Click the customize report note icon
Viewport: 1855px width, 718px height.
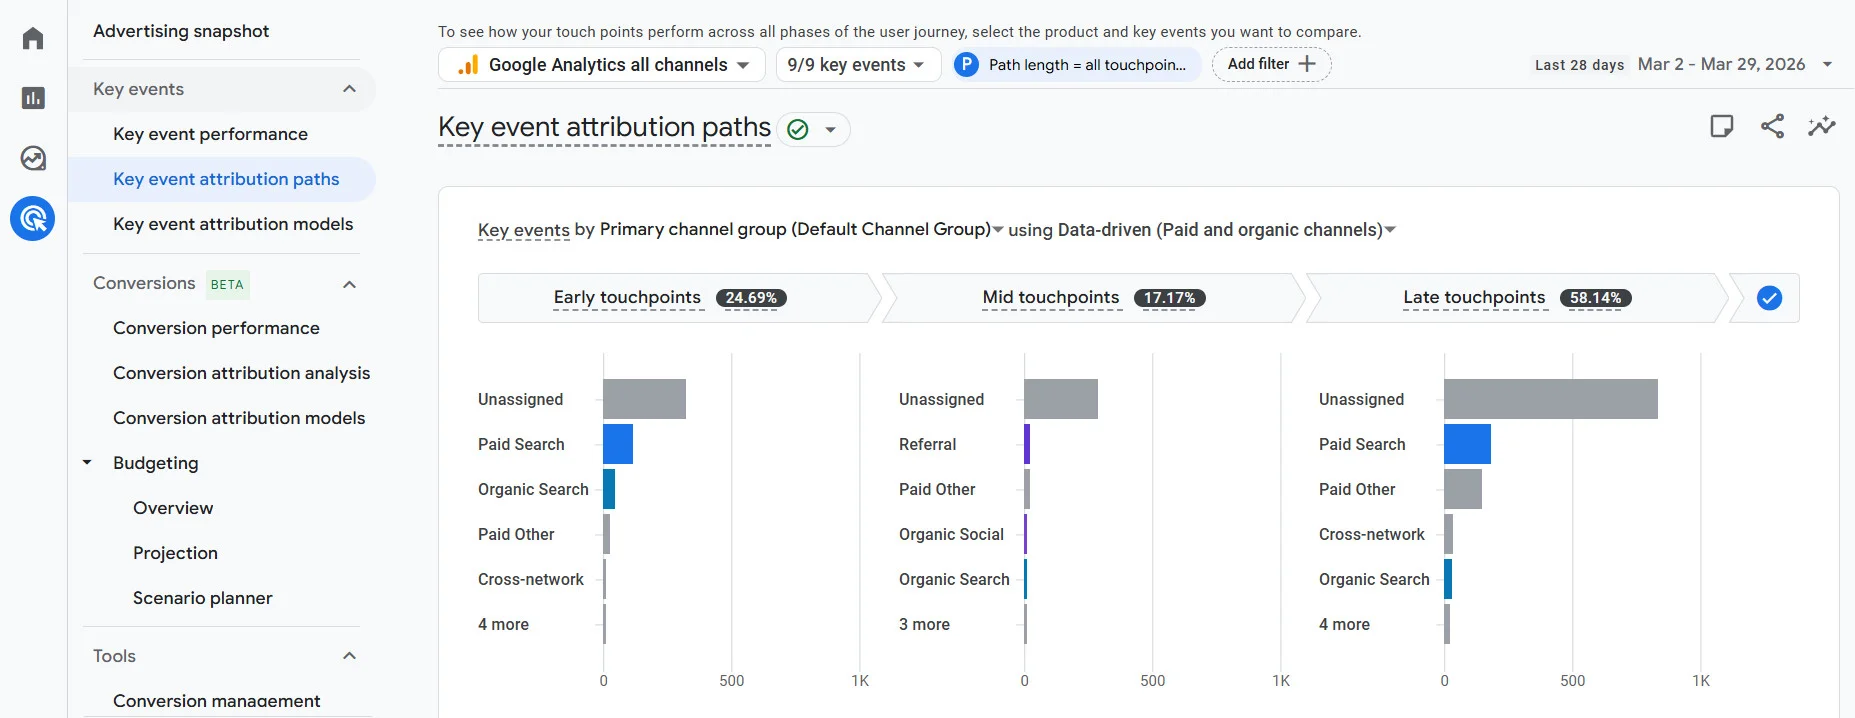(1721, 126)
